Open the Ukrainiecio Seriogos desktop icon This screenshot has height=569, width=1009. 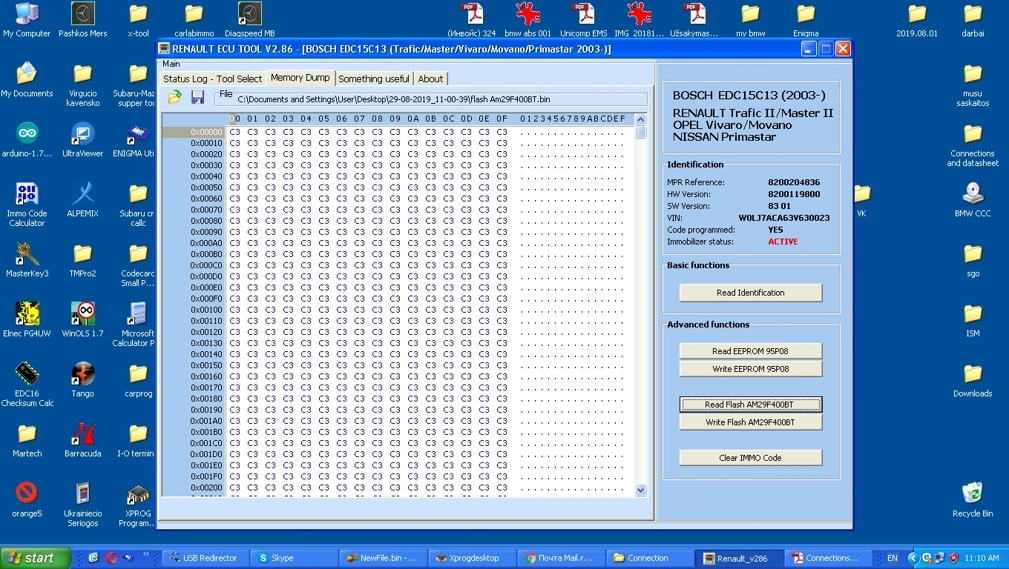[82, 505]
